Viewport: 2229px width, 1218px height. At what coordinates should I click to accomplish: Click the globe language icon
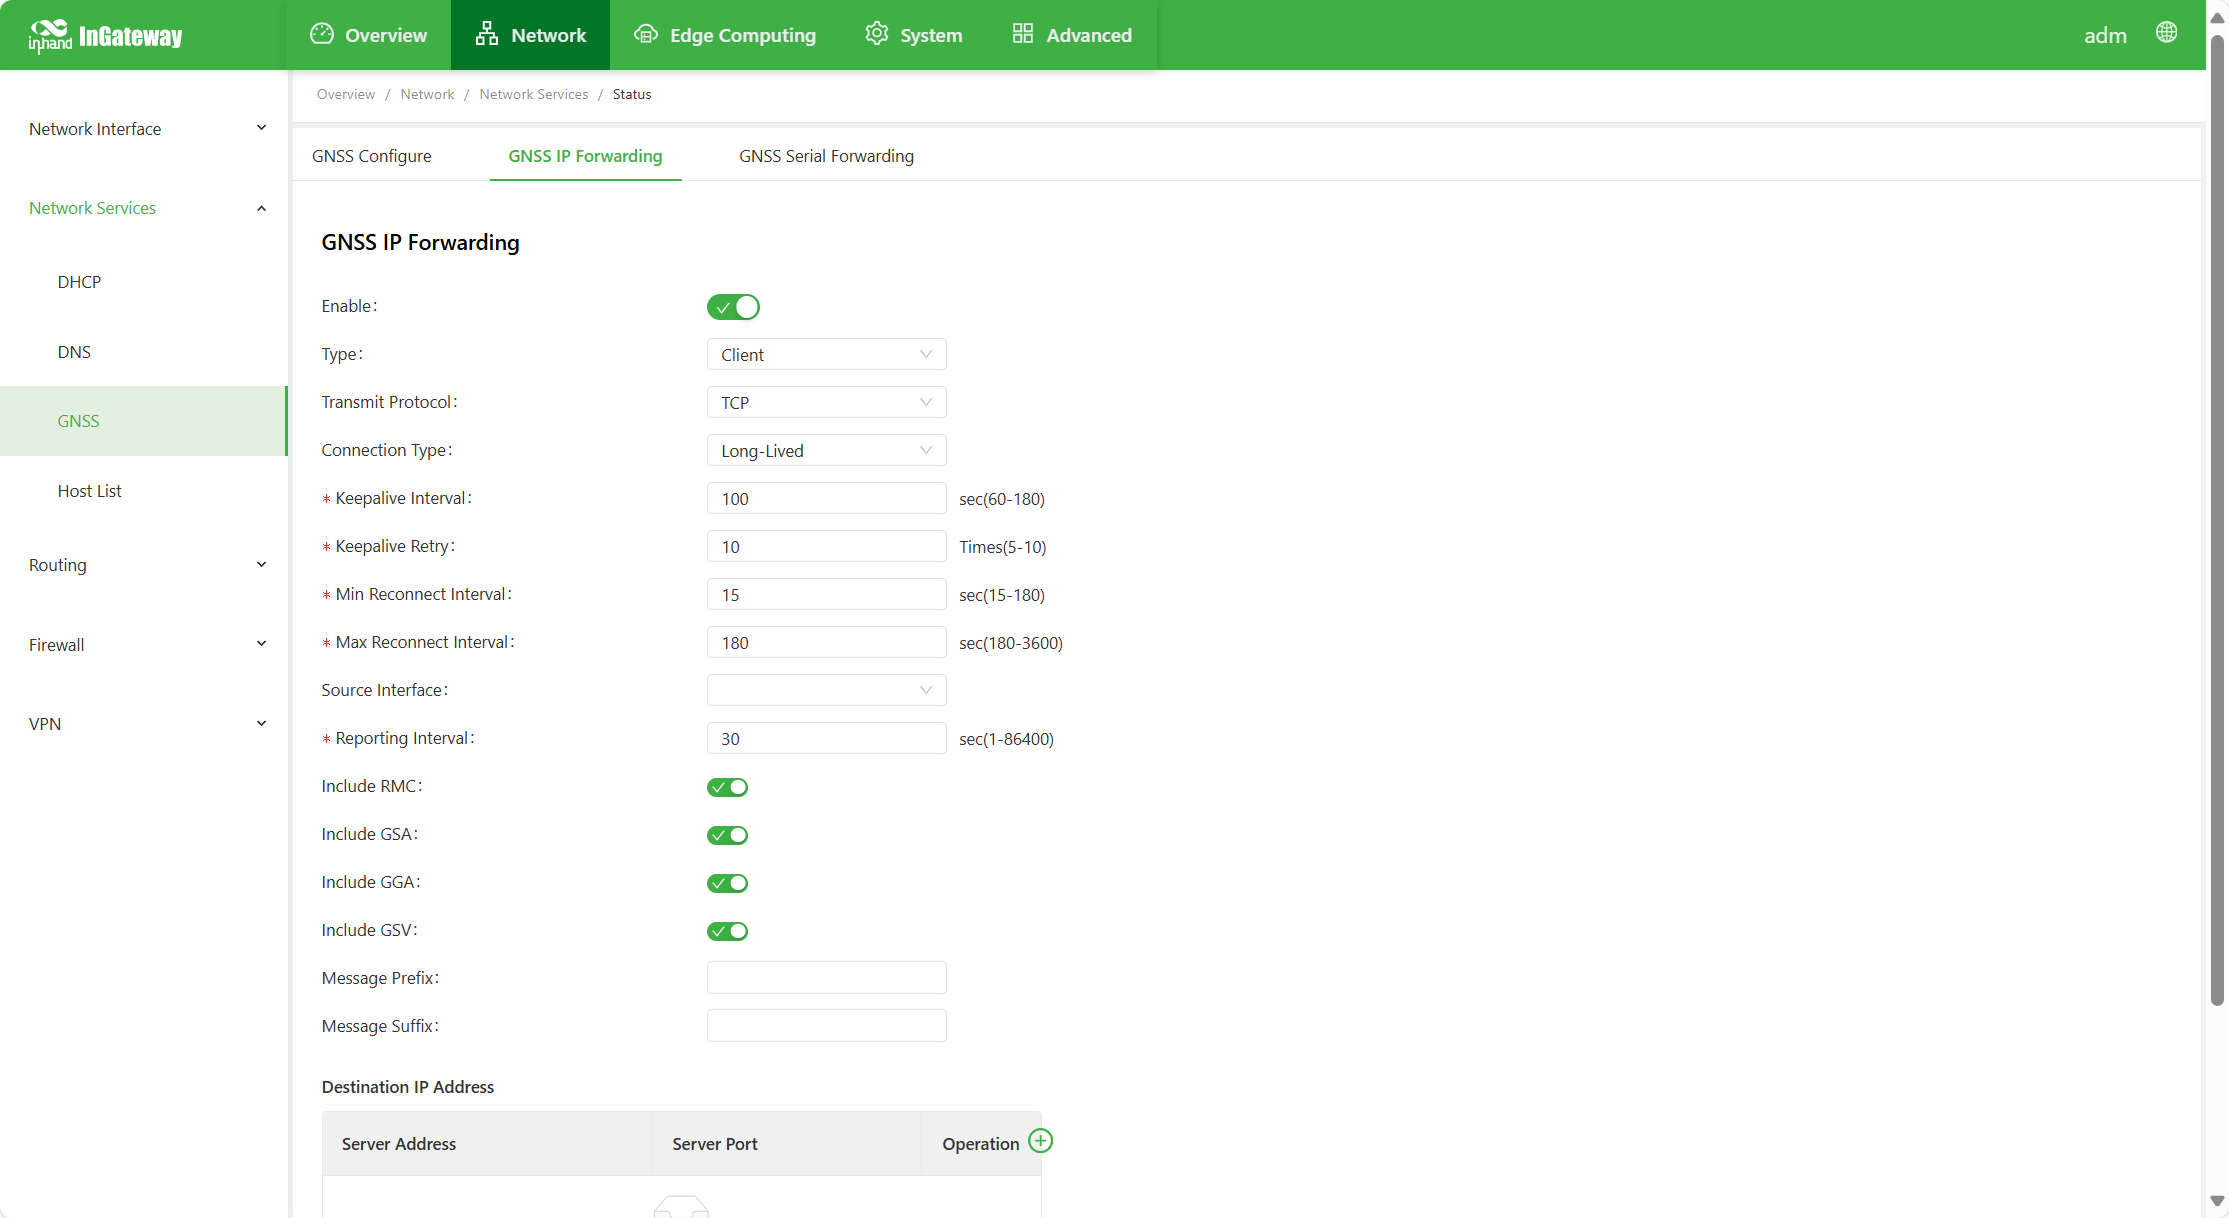(x=2166, y=33)
